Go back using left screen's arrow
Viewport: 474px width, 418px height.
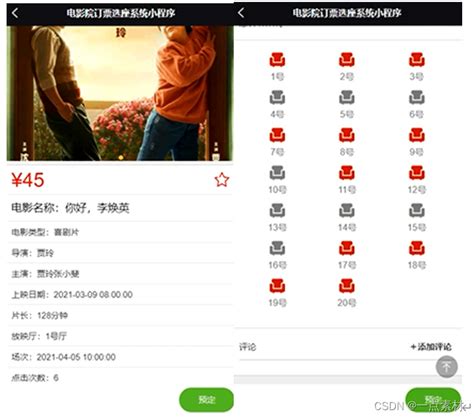[x=15, y=13]
